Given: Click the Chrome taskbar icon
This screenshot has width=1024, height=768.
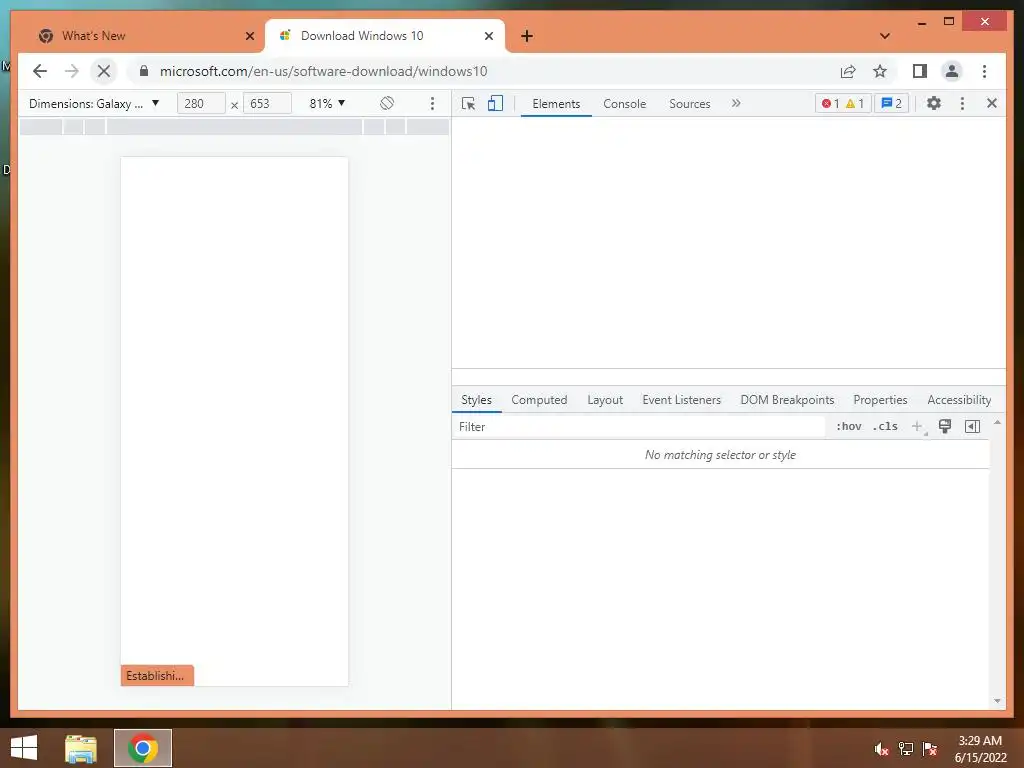Looking at the screenshot, I should tap(143, 748).
